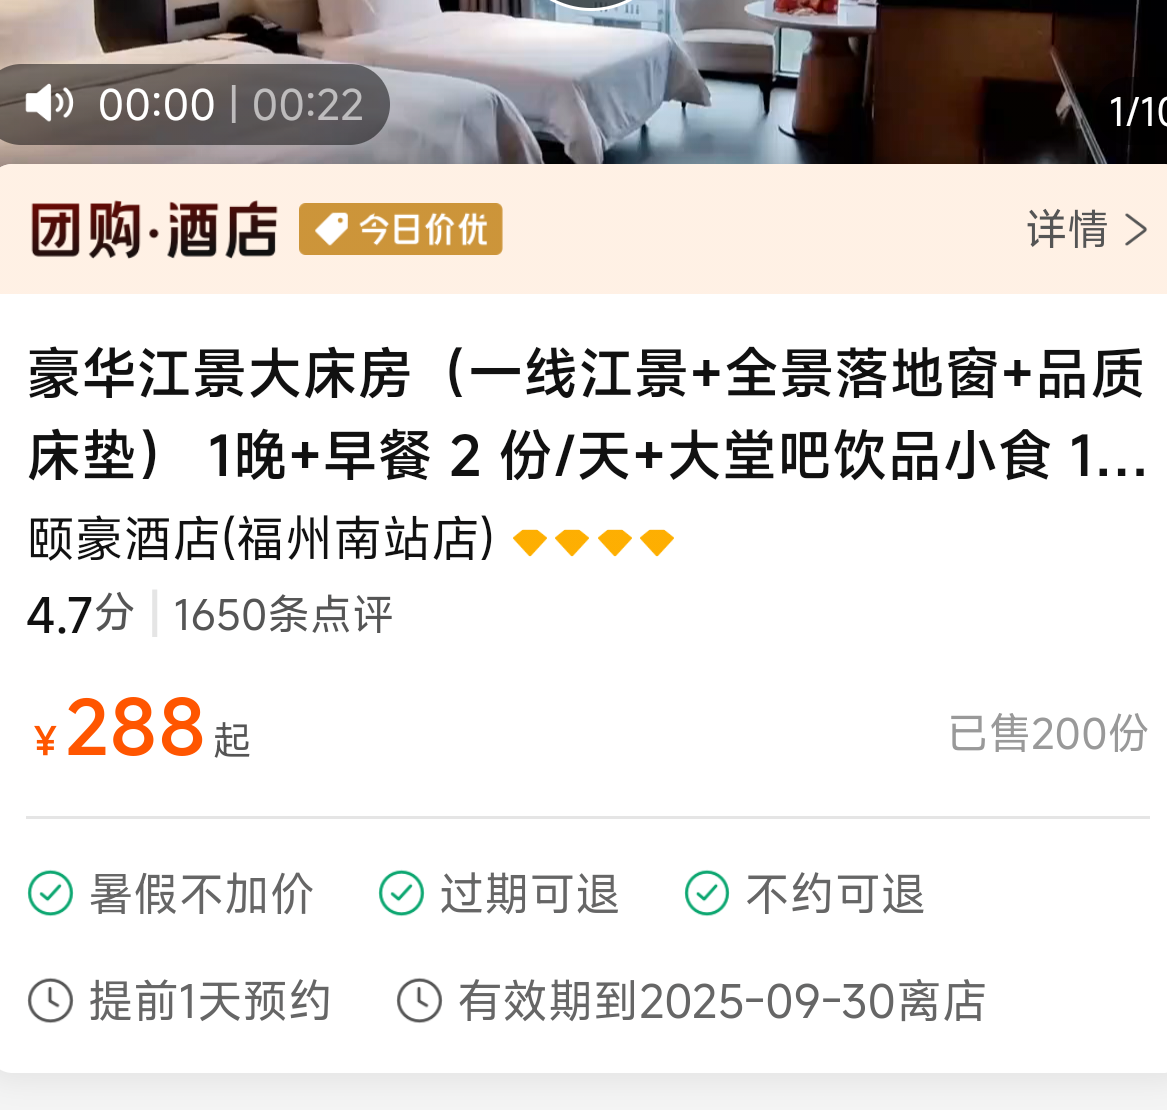Open 详情 details link
1167x1110 pixels.
pyautogui.click(x=1067, y=229)
